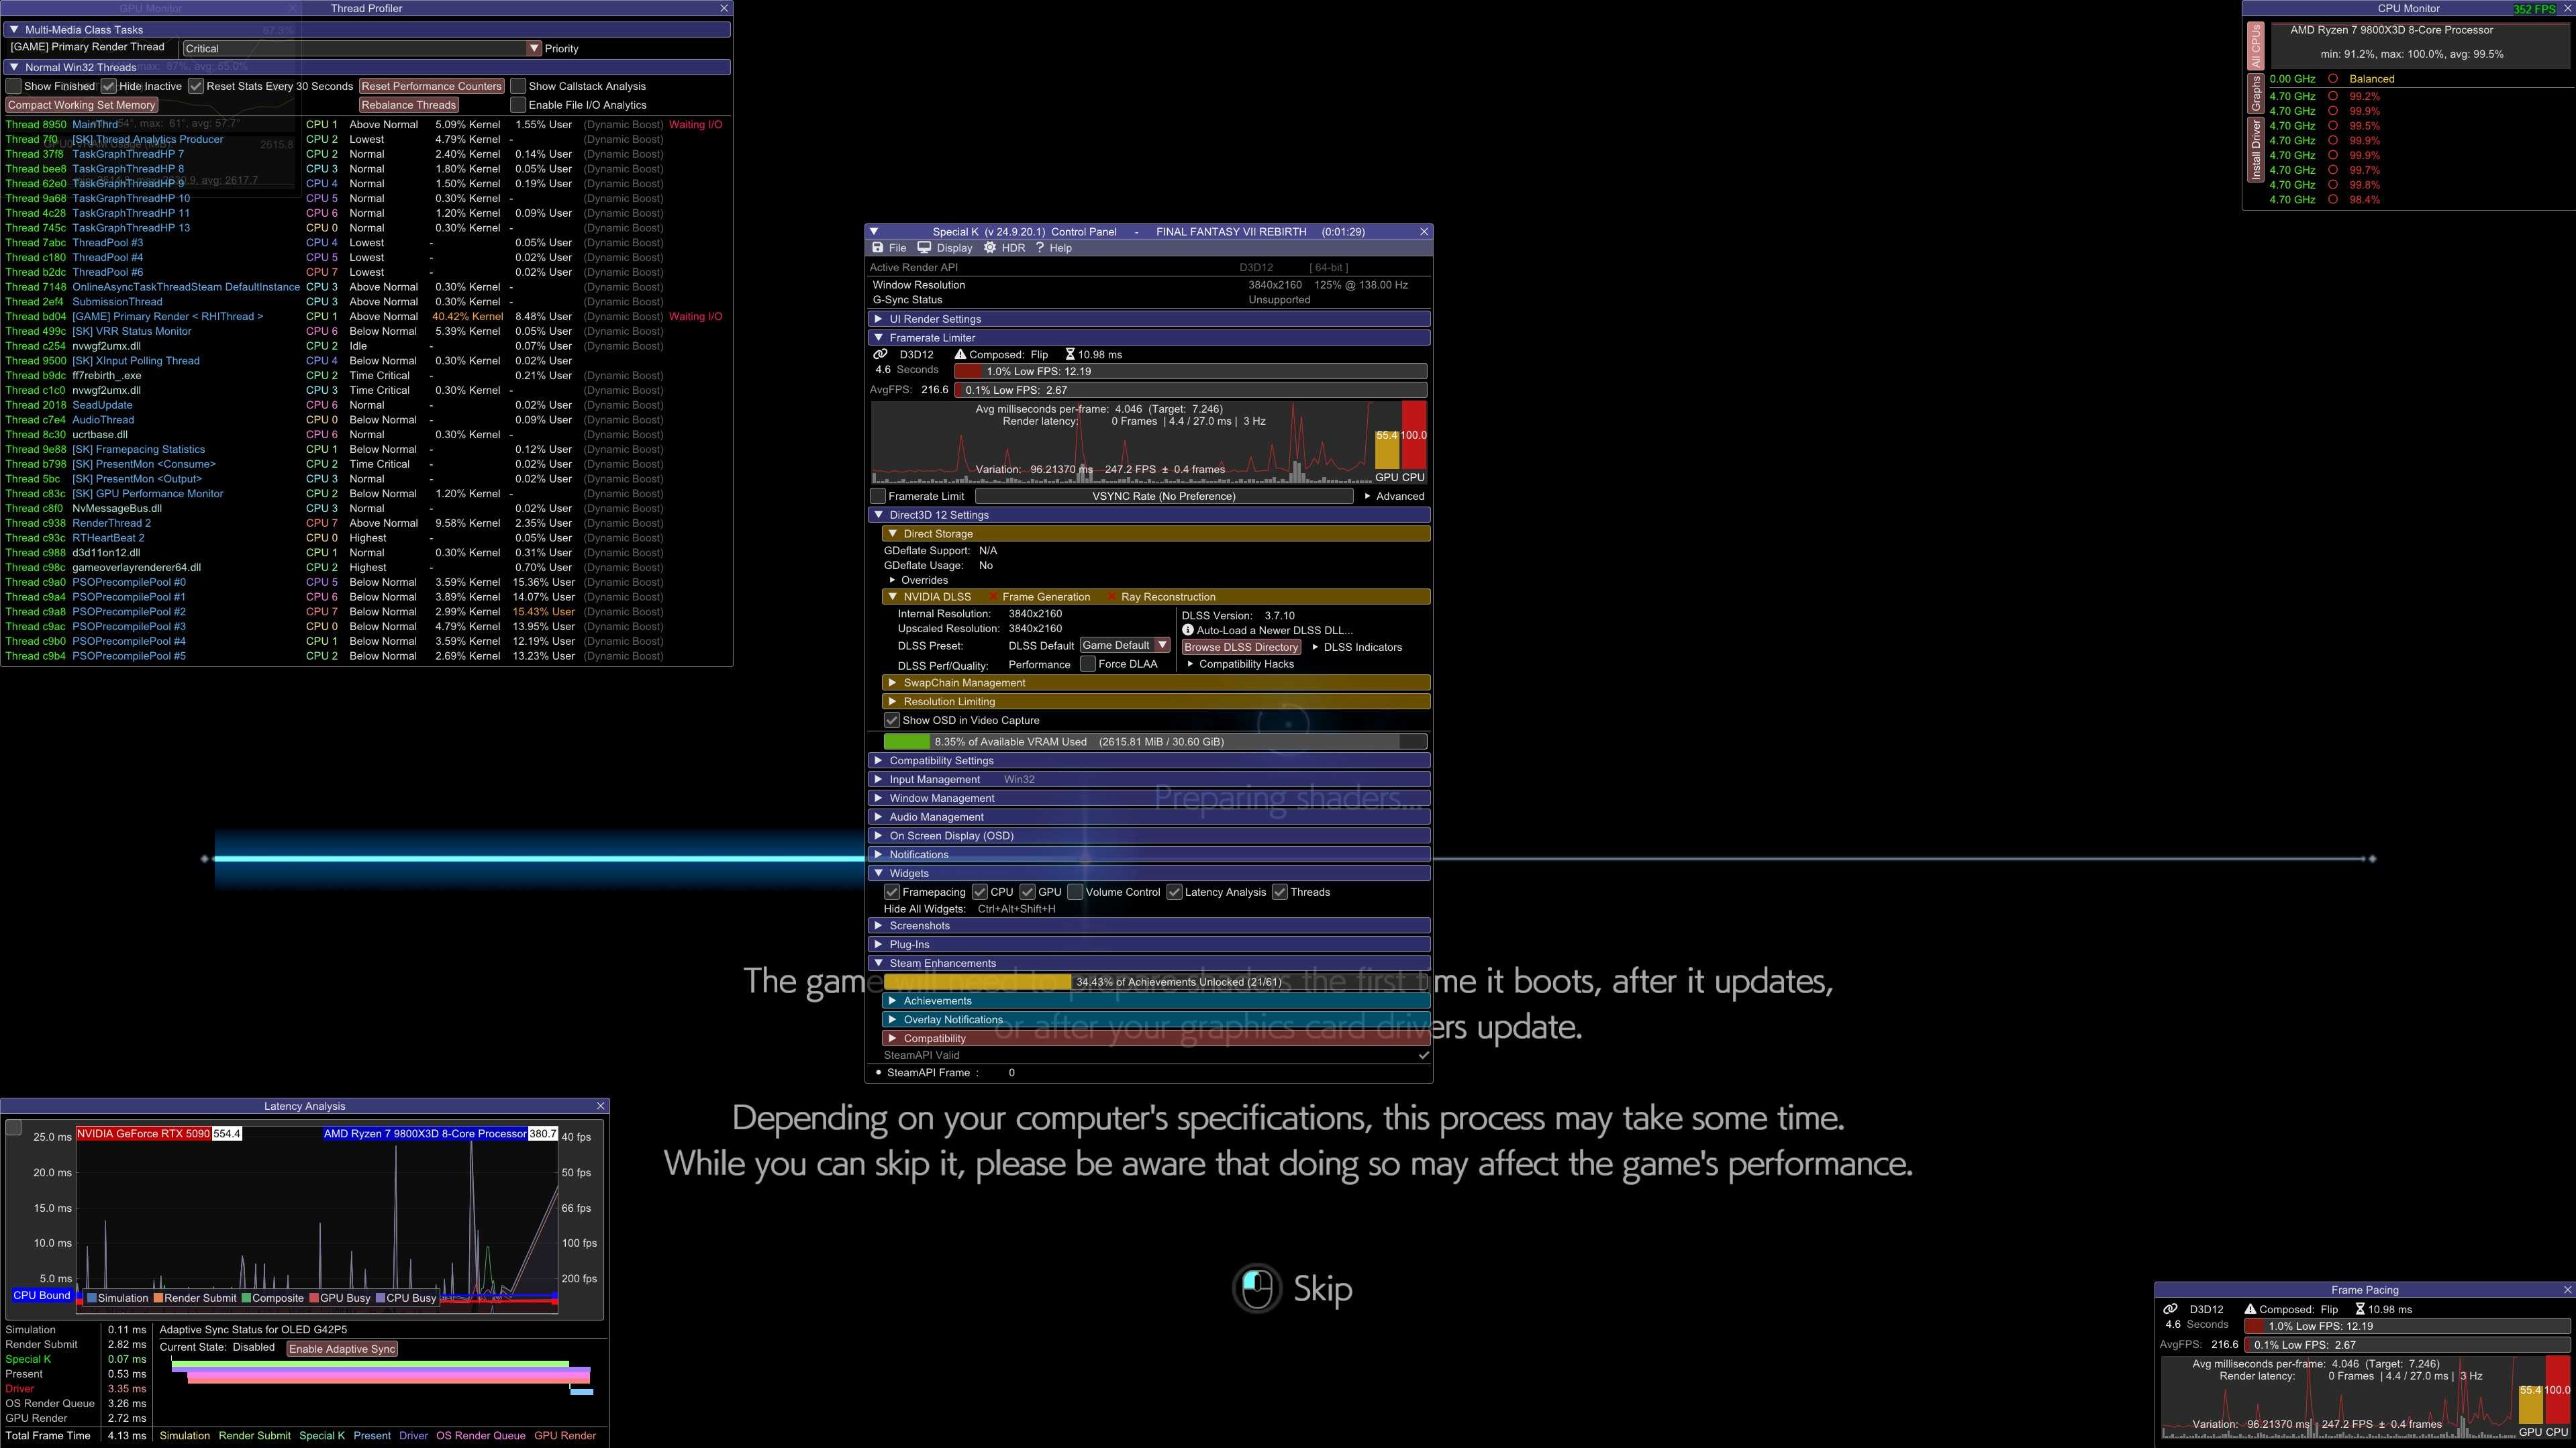
Task: Toggle Show Callstack Analysis
Action: tap(518, 86)
